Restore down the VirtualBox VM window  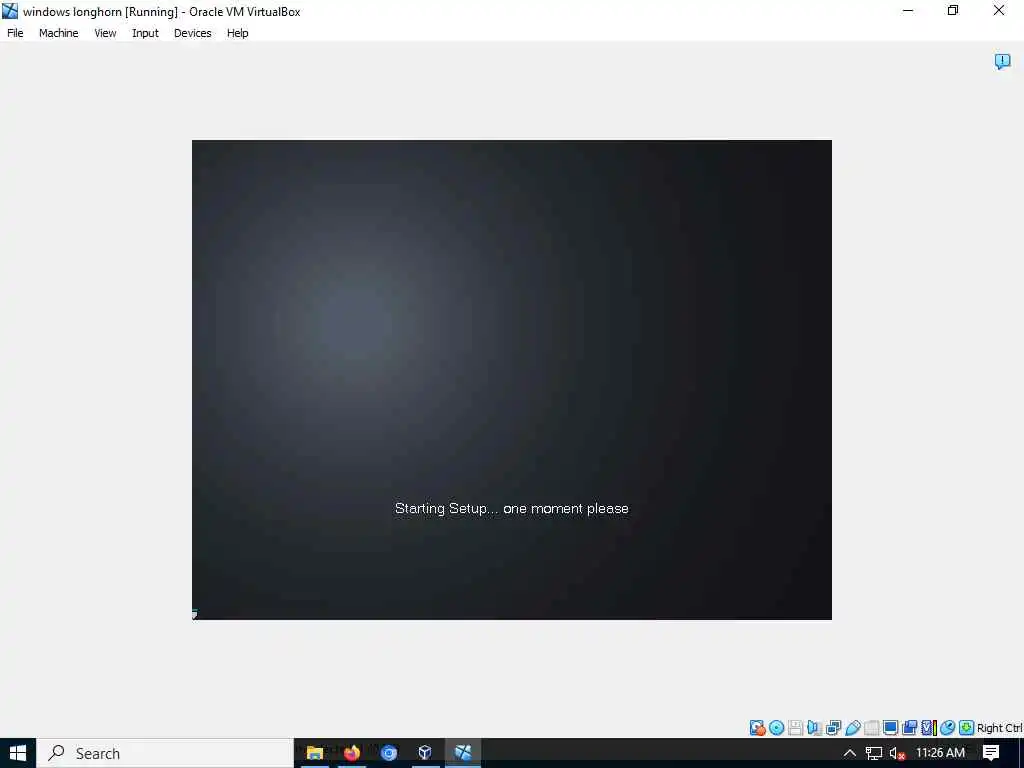tap(953, 10)
